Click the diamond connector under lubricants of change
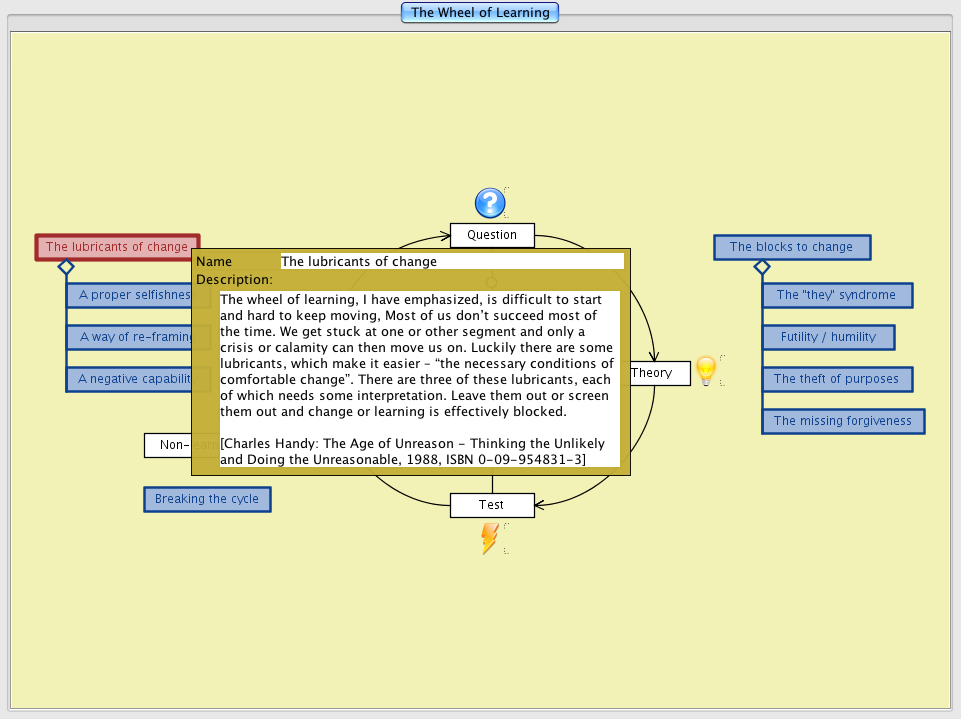Image resolution: width=961 pixels, height=719 pixels. [66, 267]
